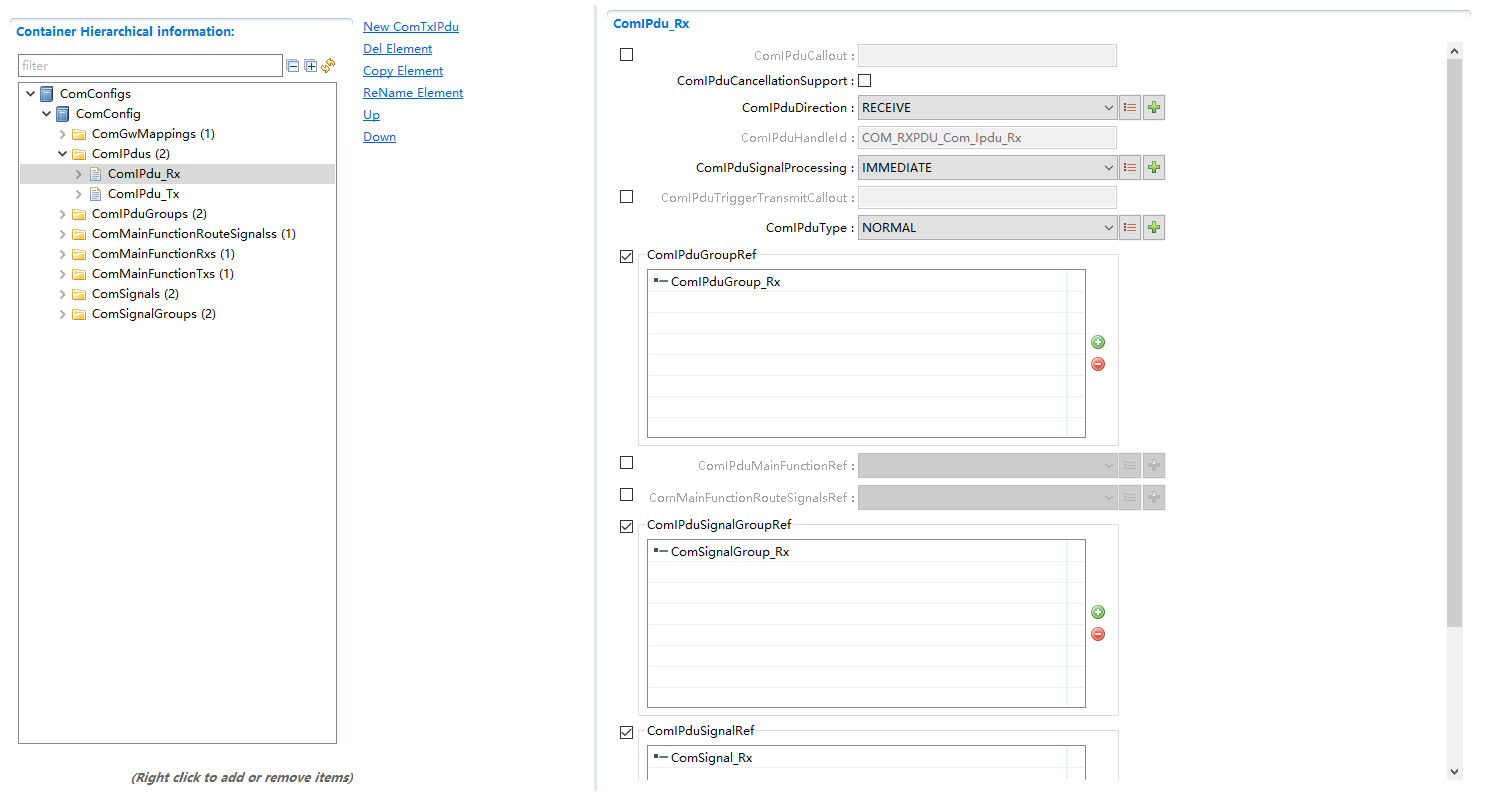Click the filter text field
Image resolution: width=1486 pixels, height=796 pixels.
(x=150, y=66)
